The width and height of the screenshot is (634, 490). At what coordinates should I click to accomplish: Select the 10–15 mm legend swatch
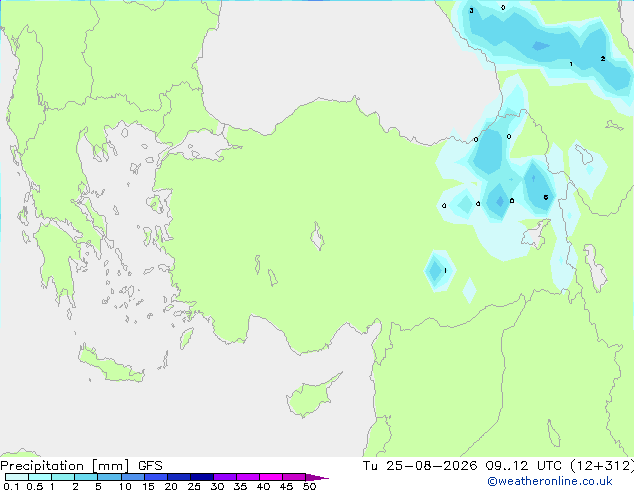tap(132, 477)
